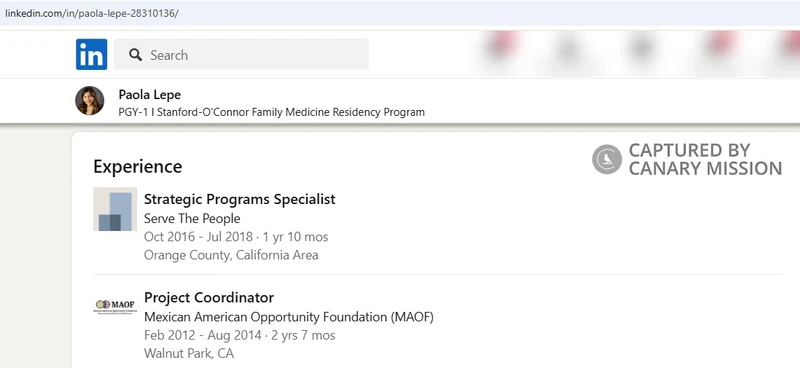Click the Canary Mission bird watermark icon
This screenshot has width=800, height=368.
coord(607,159)
